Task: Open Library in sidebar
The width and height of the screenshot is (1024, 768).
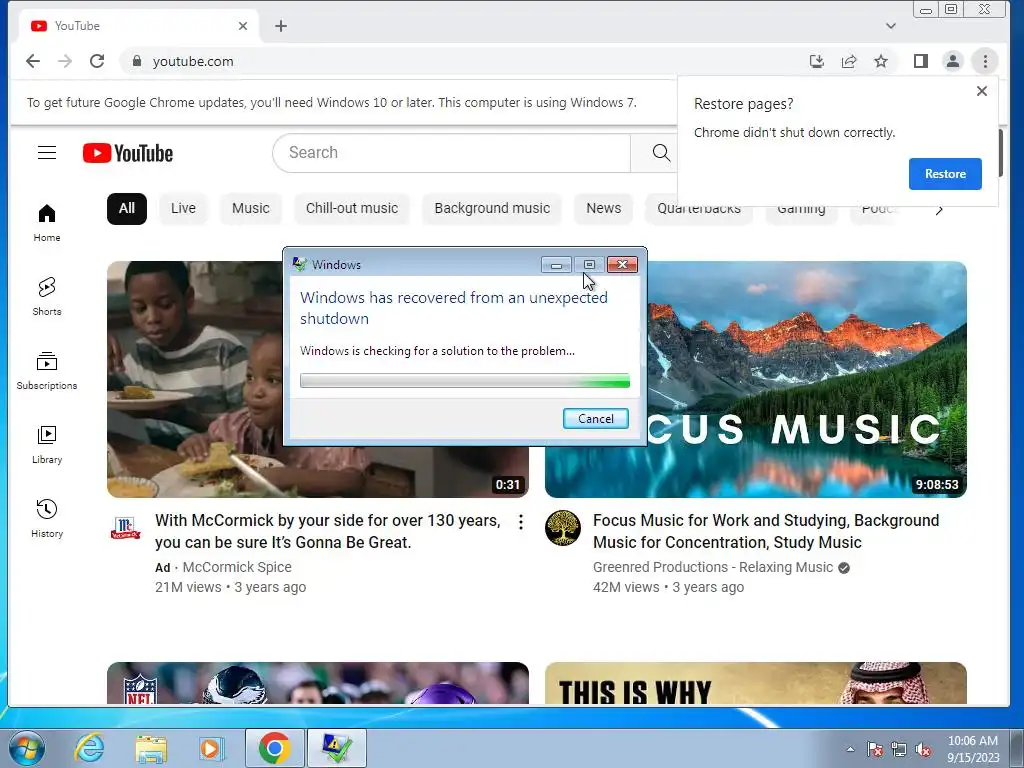Action: [x=47, y=445]
